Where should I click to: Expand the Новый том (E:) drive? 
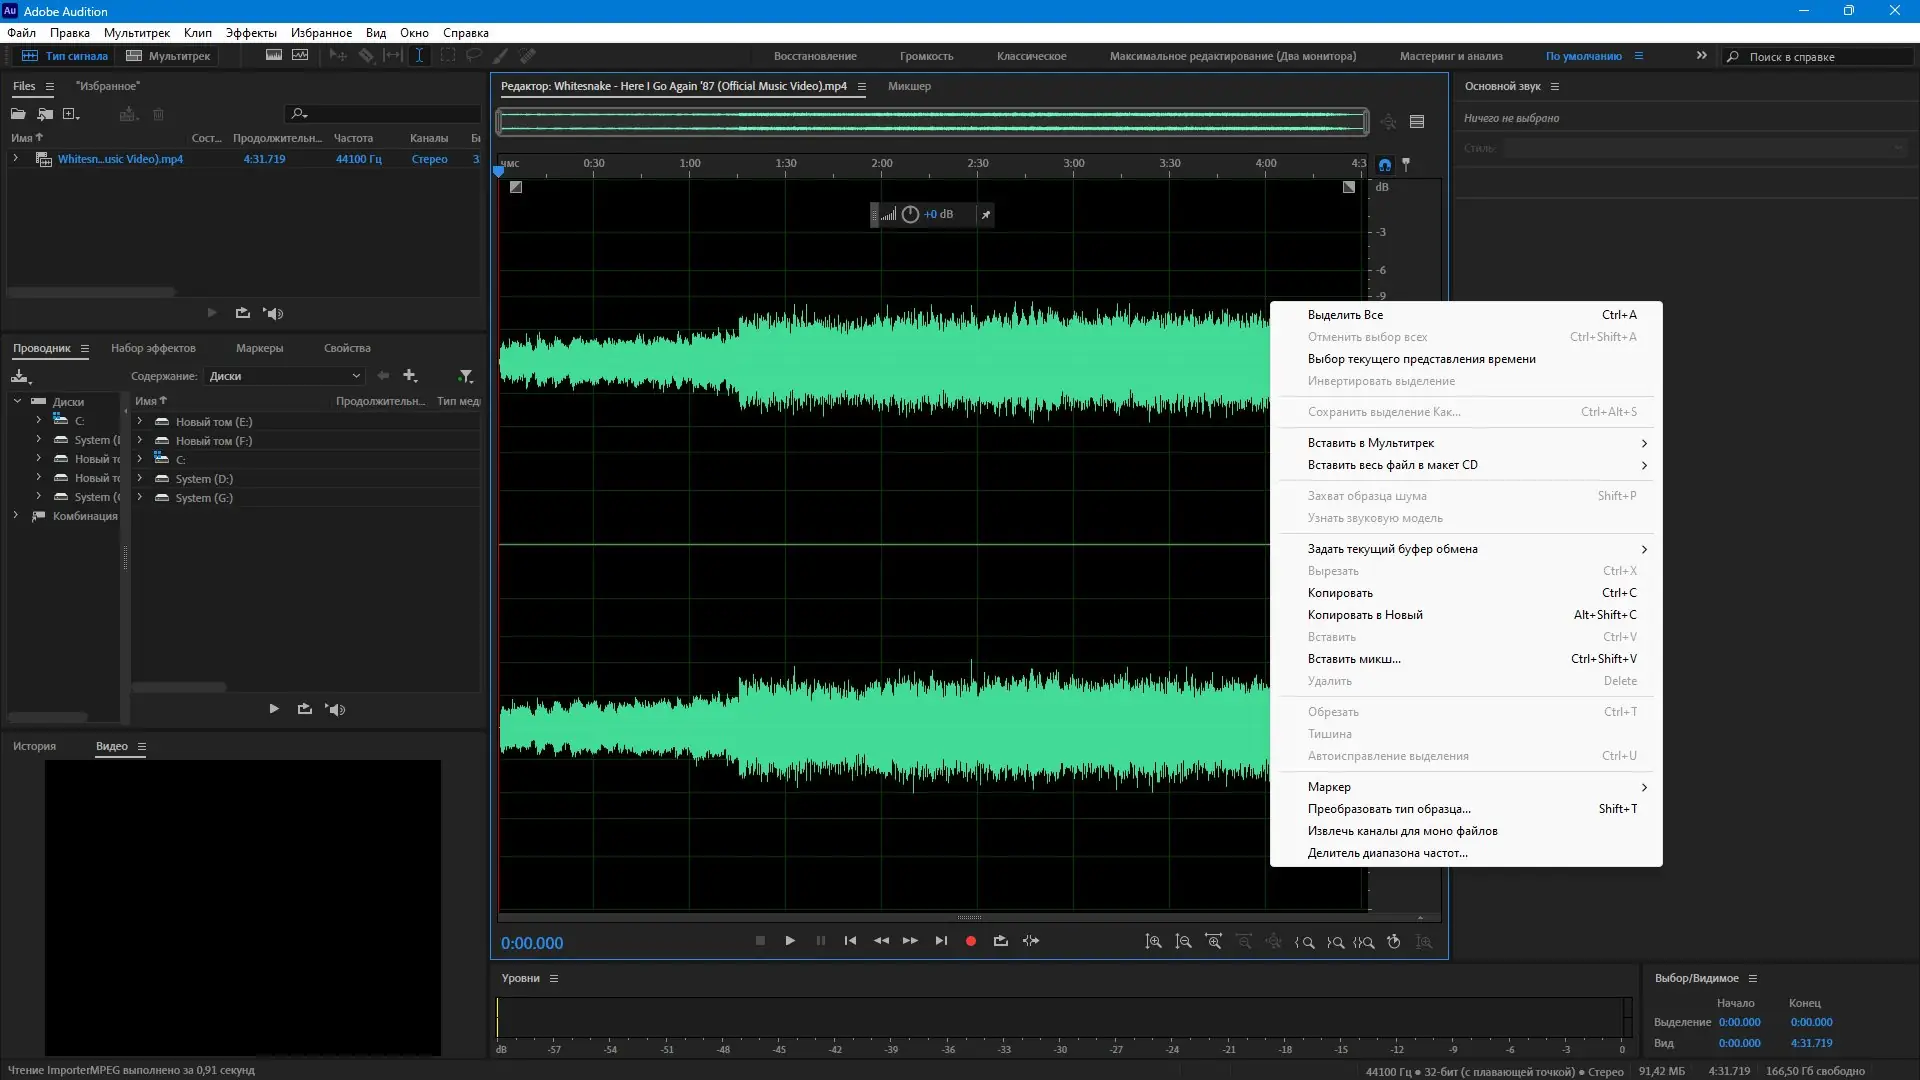tap(139, 422)
